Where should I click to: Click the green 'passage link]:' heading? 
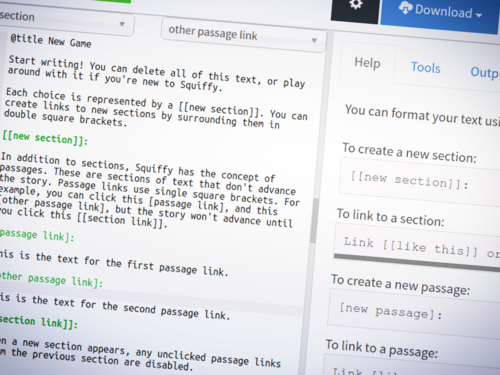tap(37, 235)
